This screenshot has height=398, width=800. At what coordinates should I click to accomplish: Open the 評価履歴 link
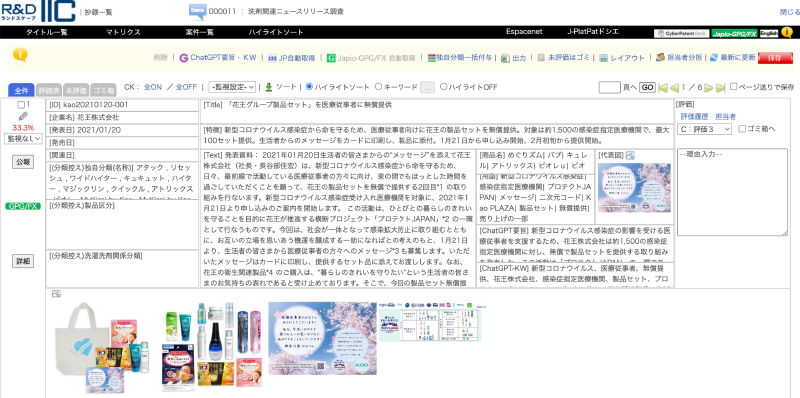[x=694, y=116]
